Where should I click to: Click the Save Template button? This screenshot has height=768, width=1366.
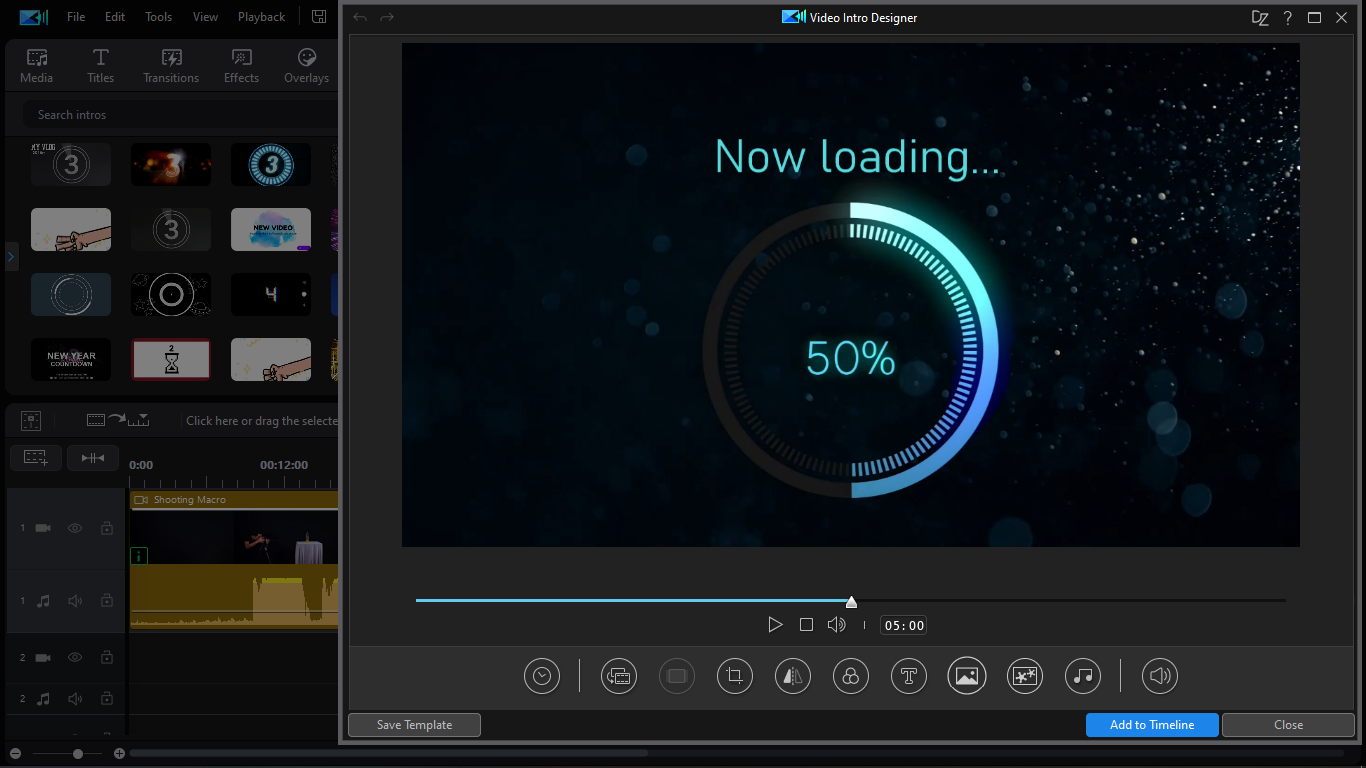(x=414, y=725)
